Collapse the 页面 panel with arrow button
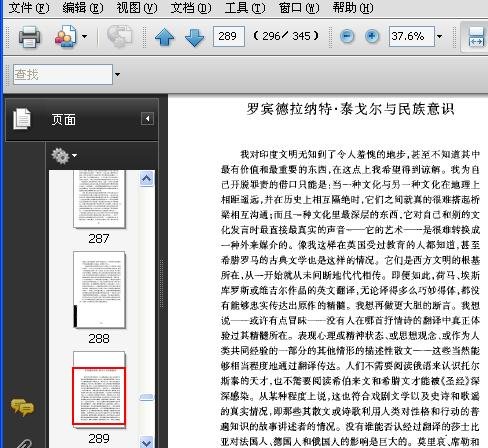 coord(147,119)
